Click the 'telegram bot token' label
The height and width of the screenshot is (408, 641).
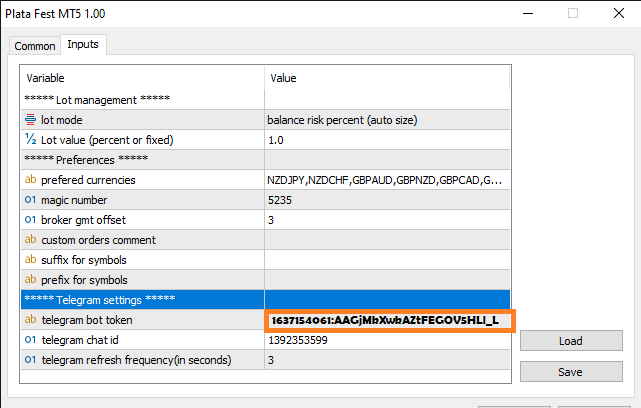click(x=87, y=320)
